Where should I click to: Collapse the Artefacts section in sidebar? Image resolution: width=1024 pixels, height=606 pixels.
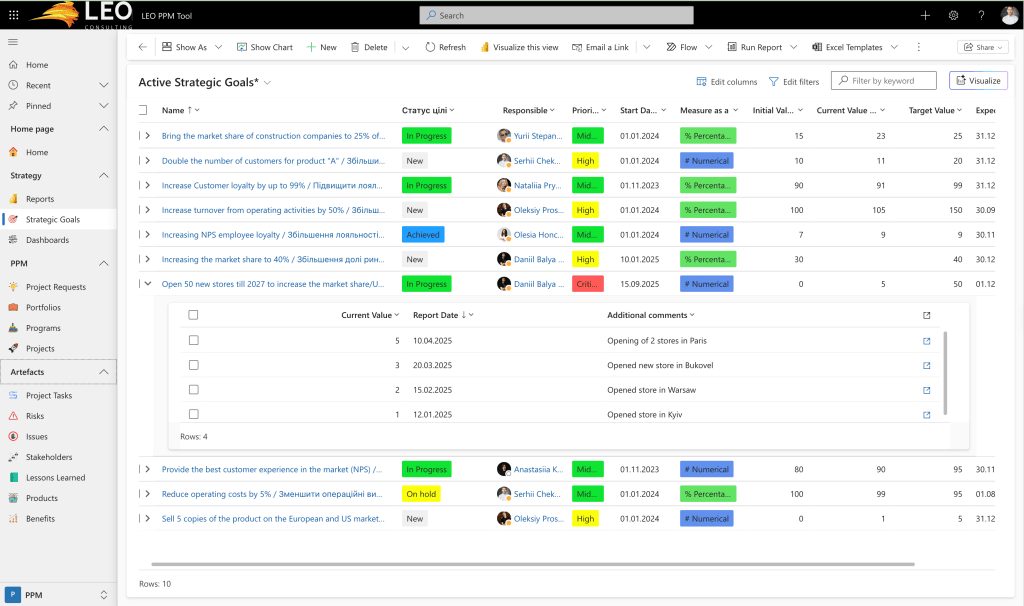click(104, 372)
